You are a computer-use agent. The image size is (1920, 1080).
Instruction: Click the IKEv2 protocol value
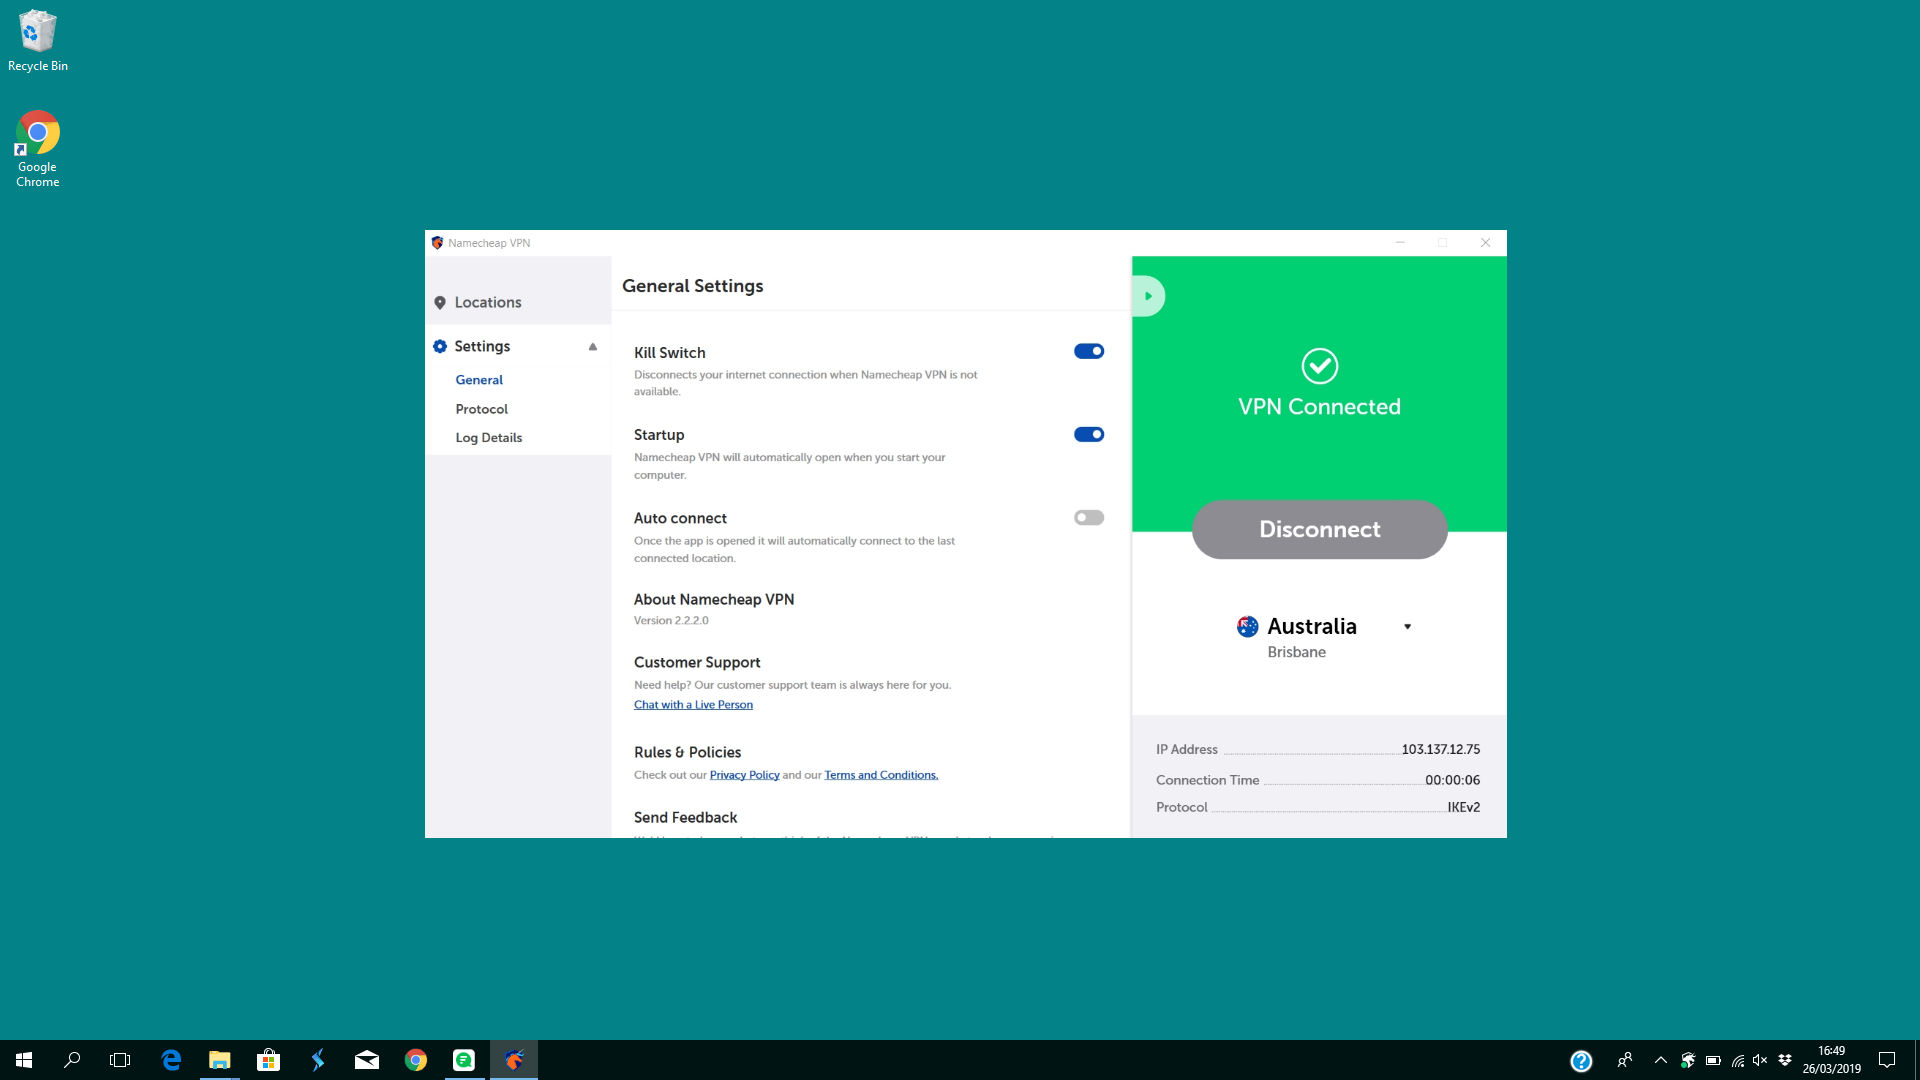tap(1463, 807)
